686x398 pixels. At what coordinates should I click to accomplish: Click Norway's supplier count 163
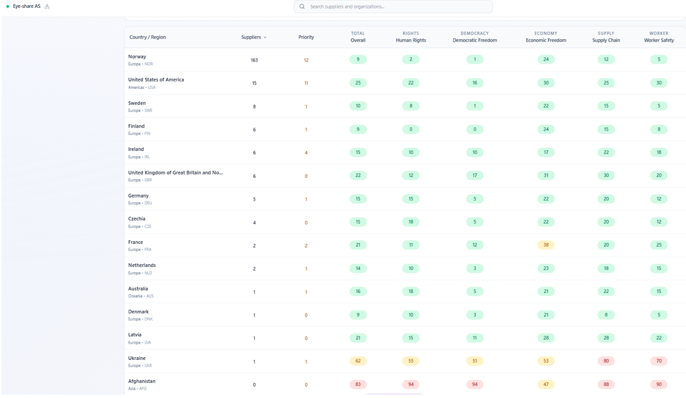click(254, 60)
